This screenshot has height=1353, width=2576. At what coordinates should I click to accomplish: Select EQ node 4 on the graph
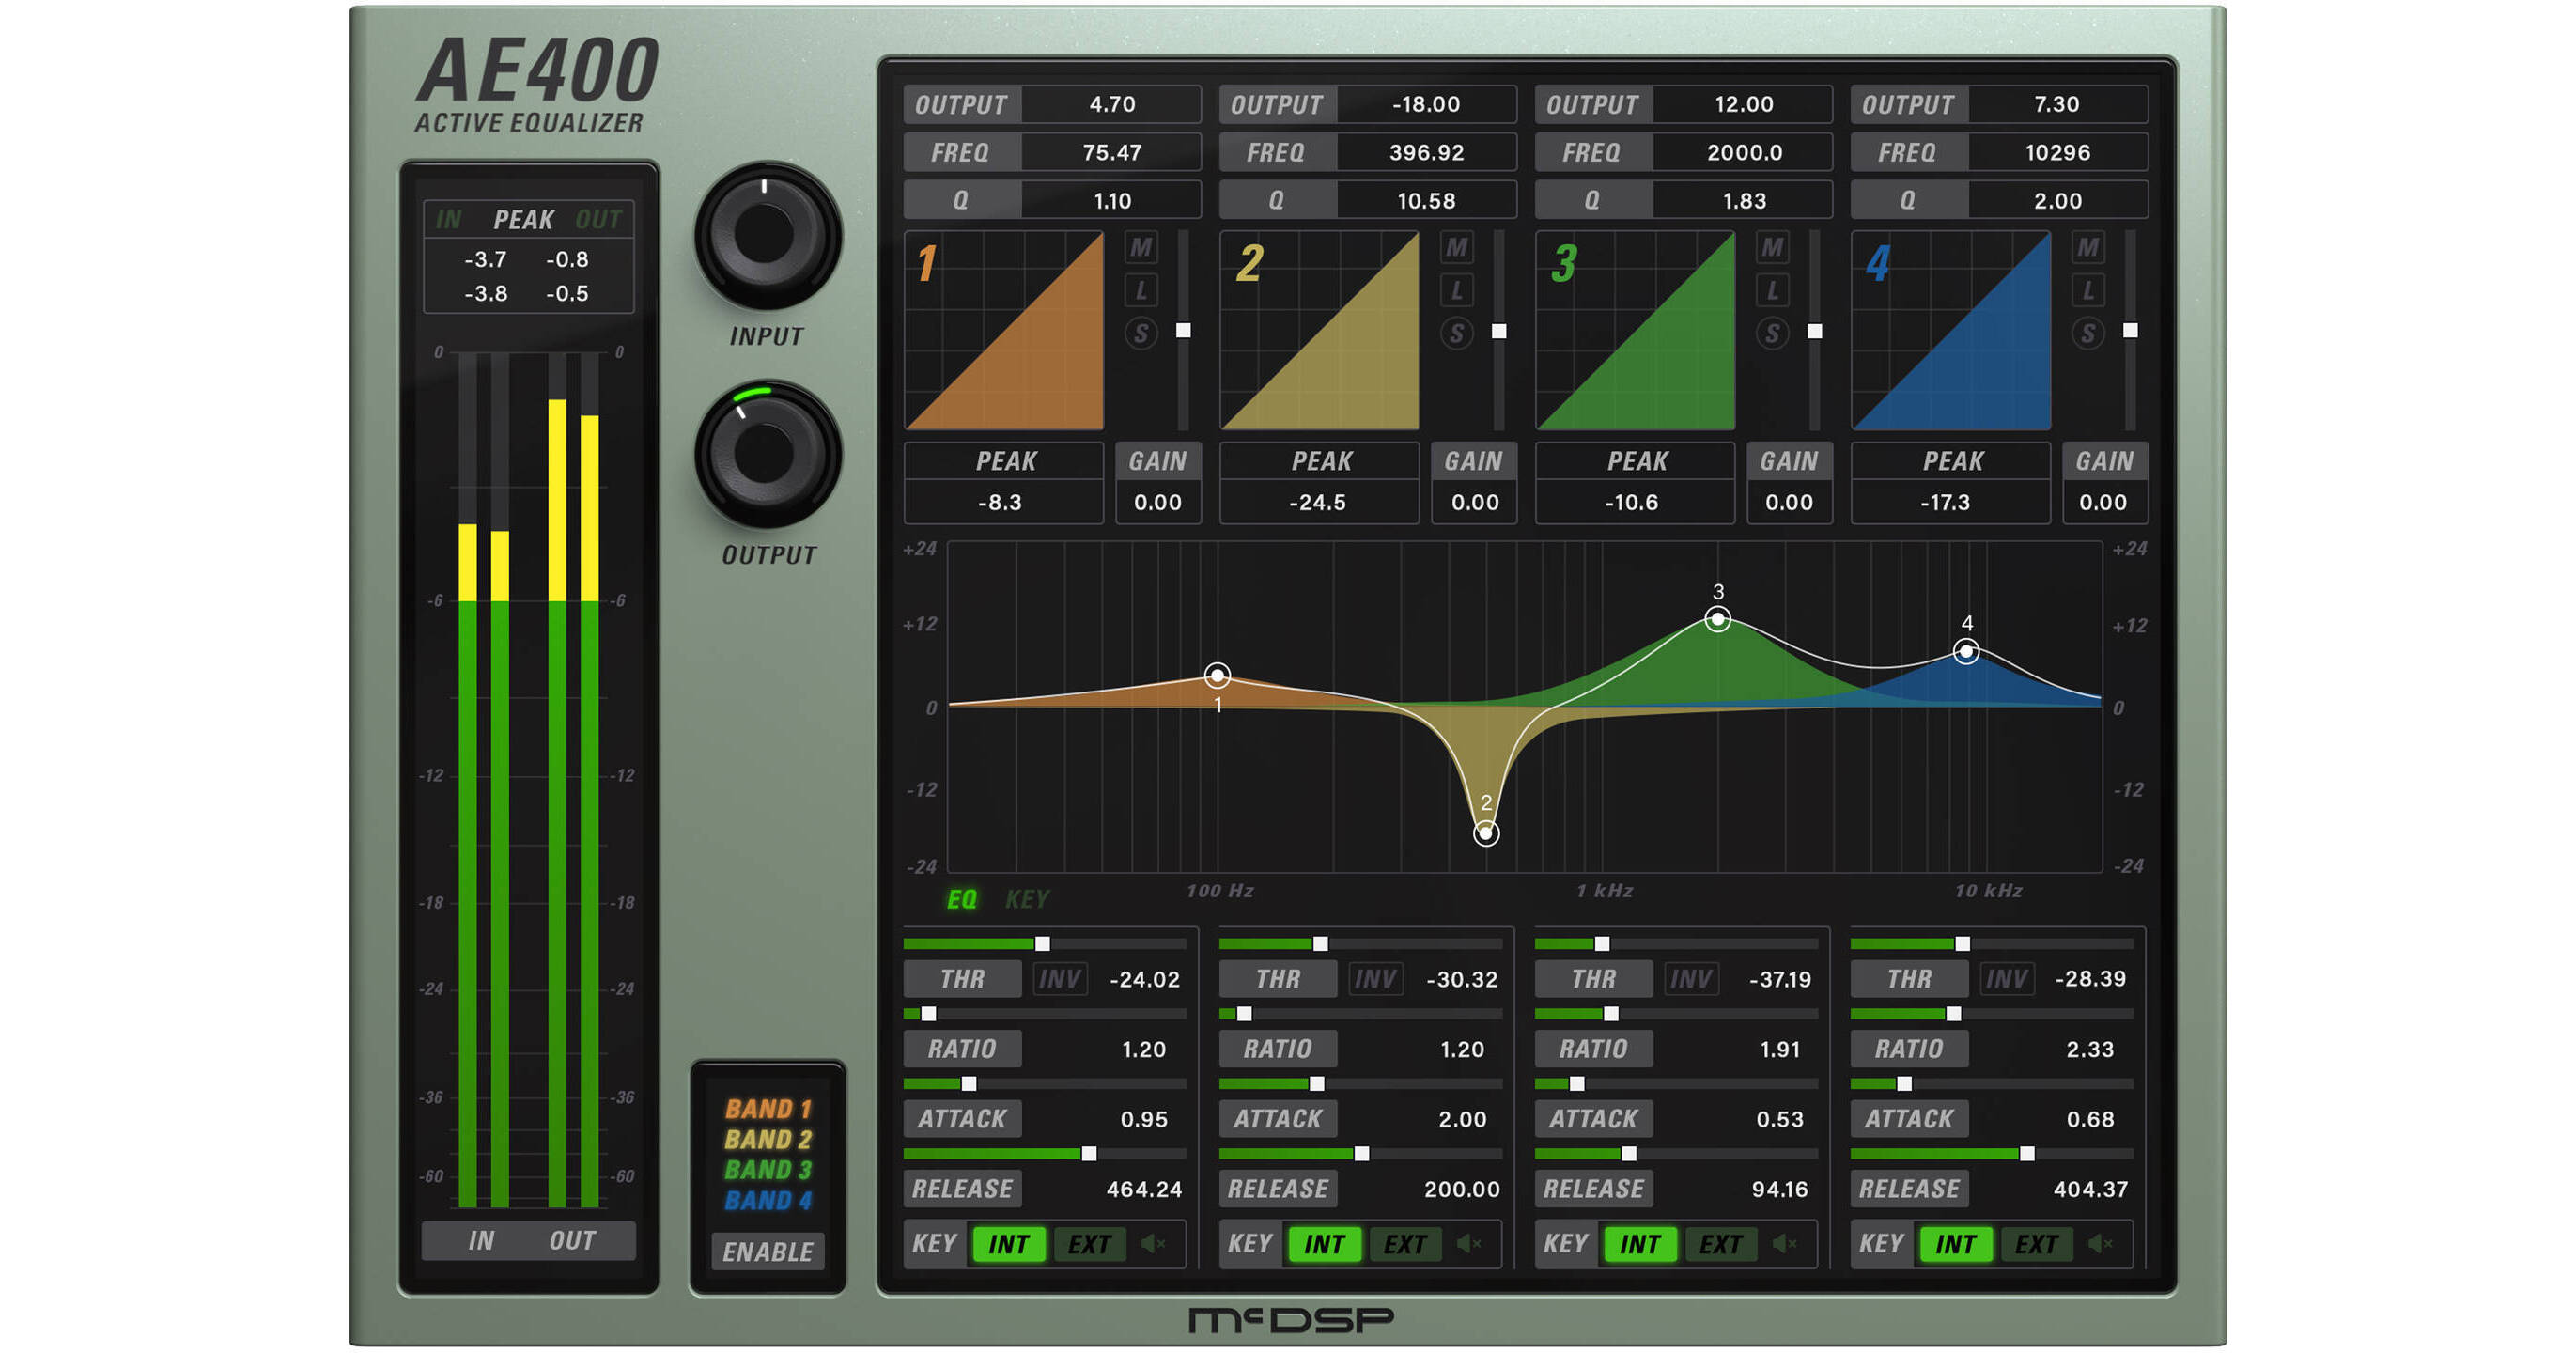pos(1966,652)
